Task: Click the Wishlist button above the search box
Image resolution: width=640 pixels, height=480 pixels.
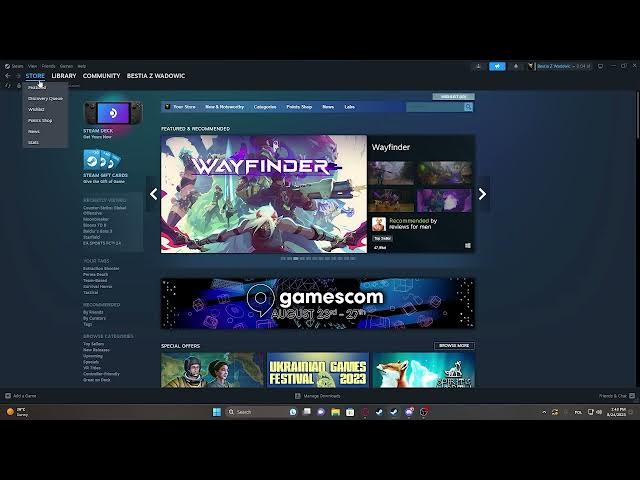Action: pos(453,97)
